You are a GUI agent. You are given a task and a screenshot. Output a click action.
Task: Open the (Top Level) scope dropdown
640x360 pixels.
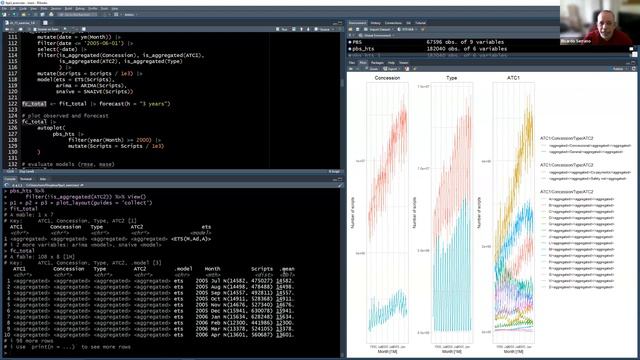tap(27, 171)
